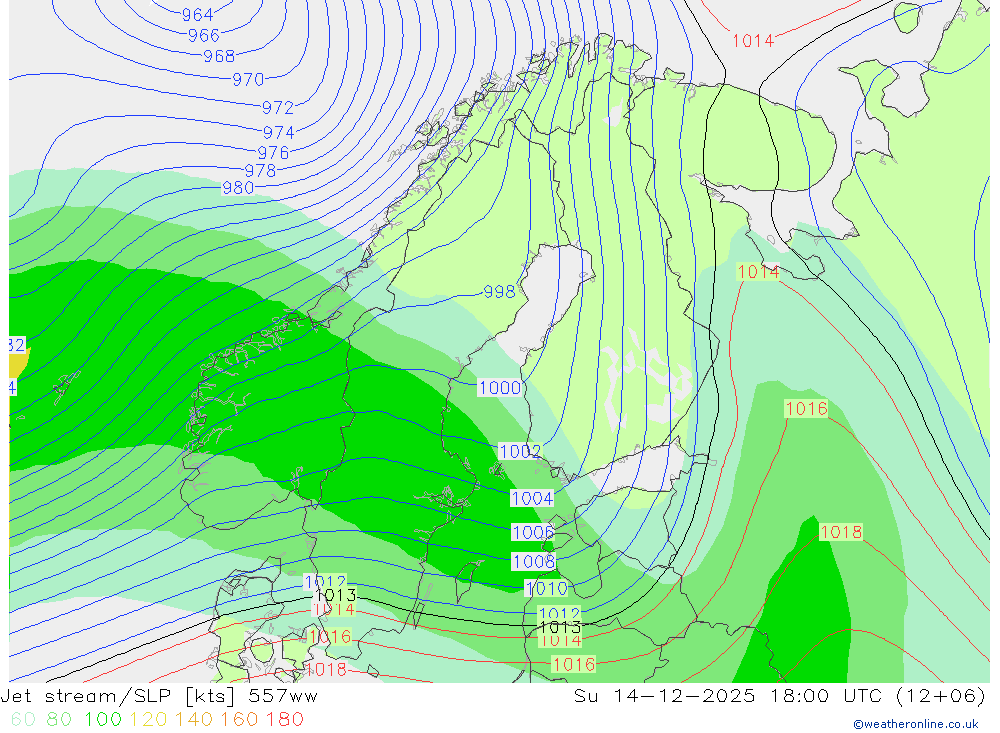
Task: Click the red 1014 label at the map's top edge
Action: [x=753, y=41]
